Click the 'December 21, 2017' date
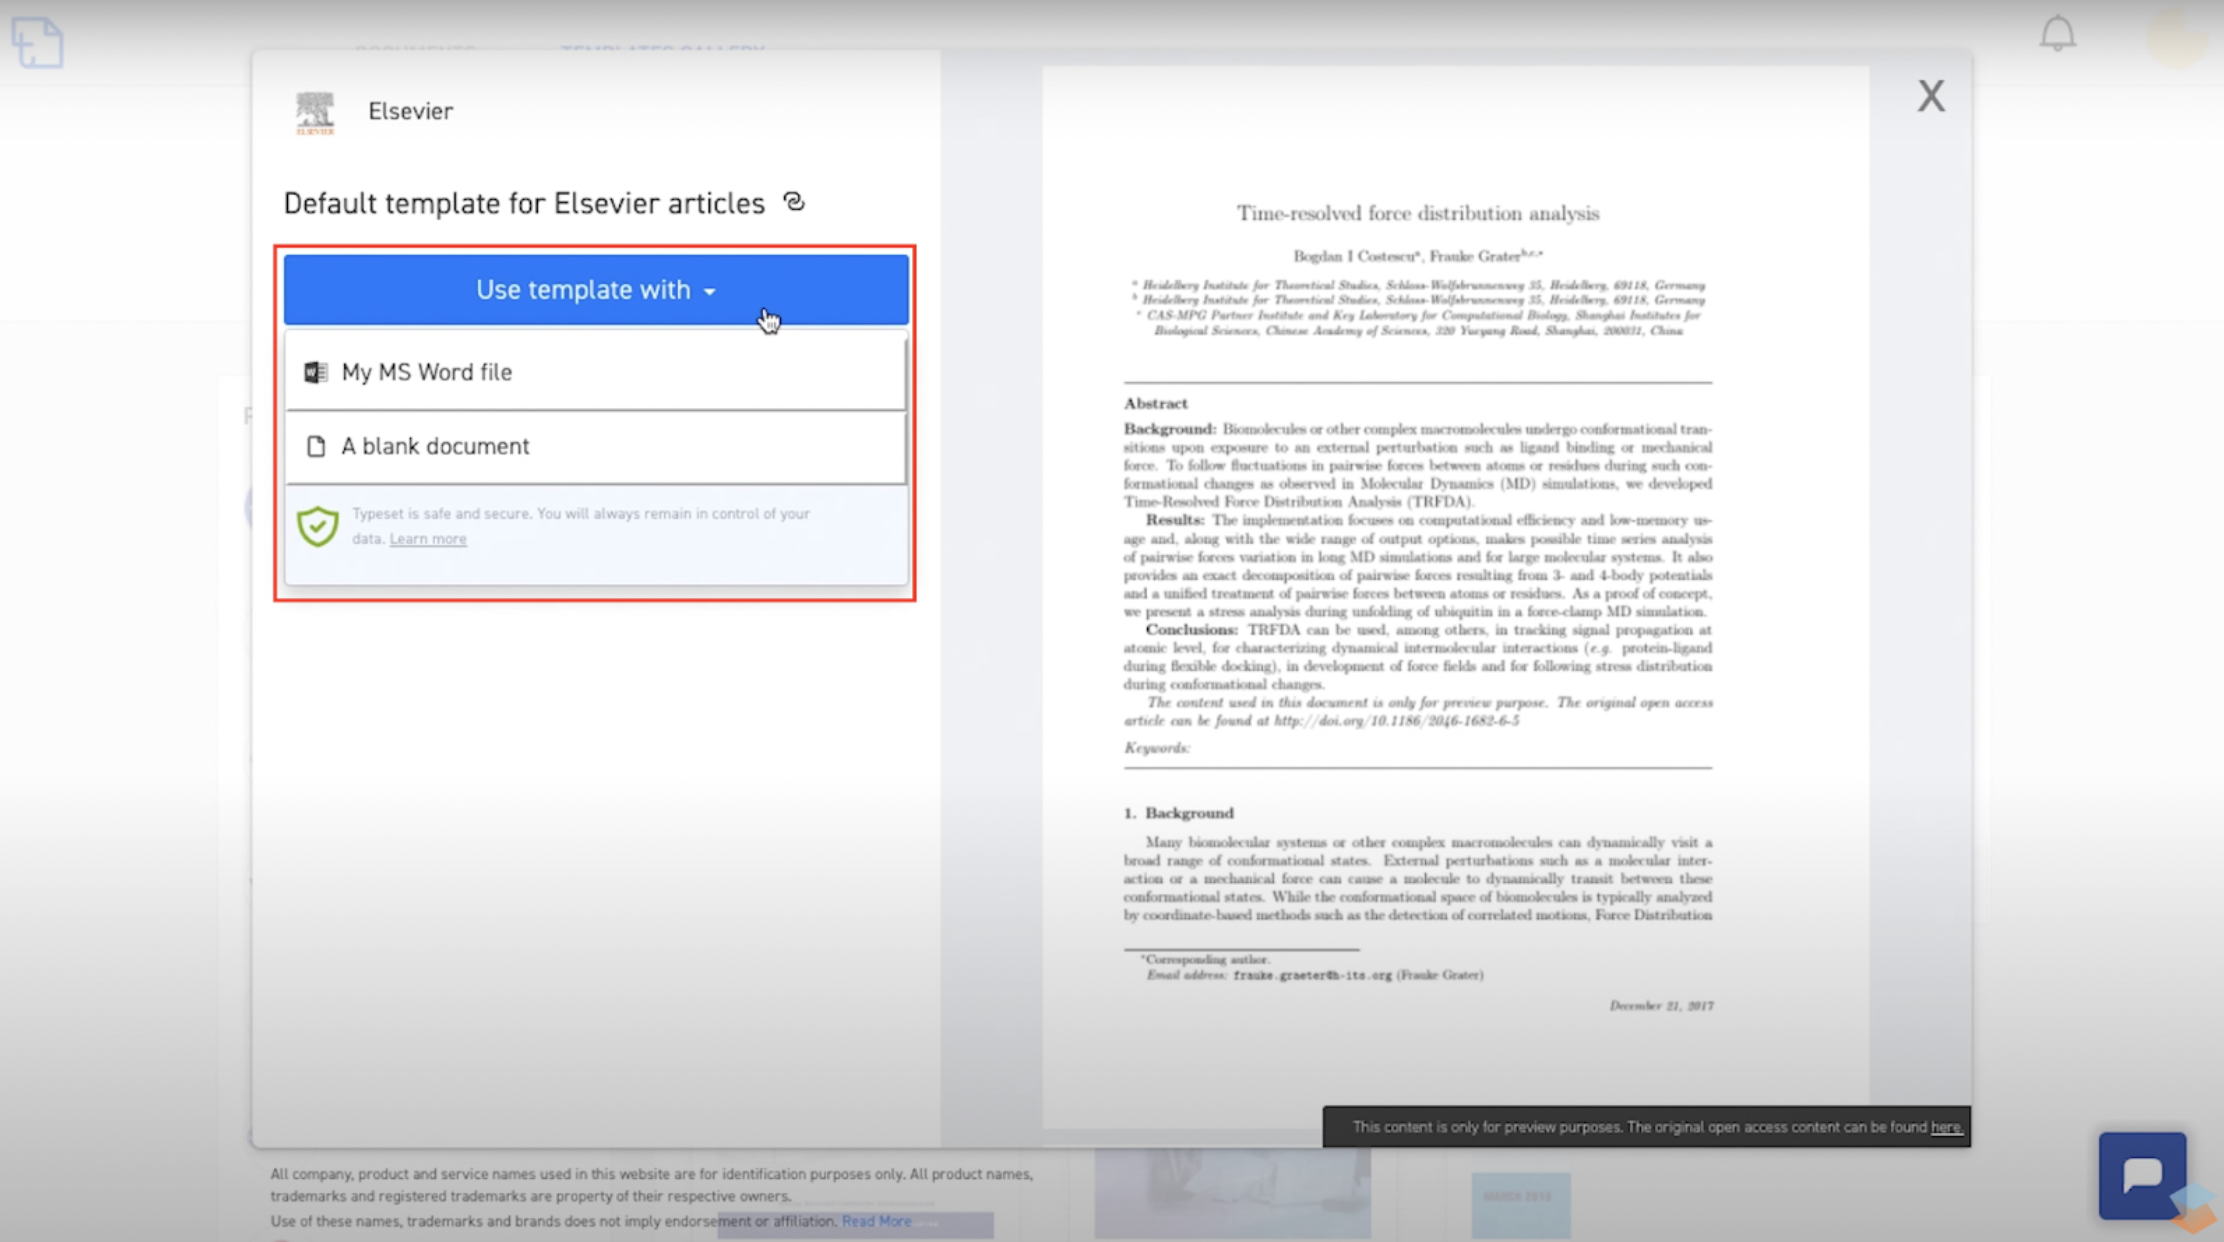This screenshot has width=2224, height=1242. (1660, 1006)
